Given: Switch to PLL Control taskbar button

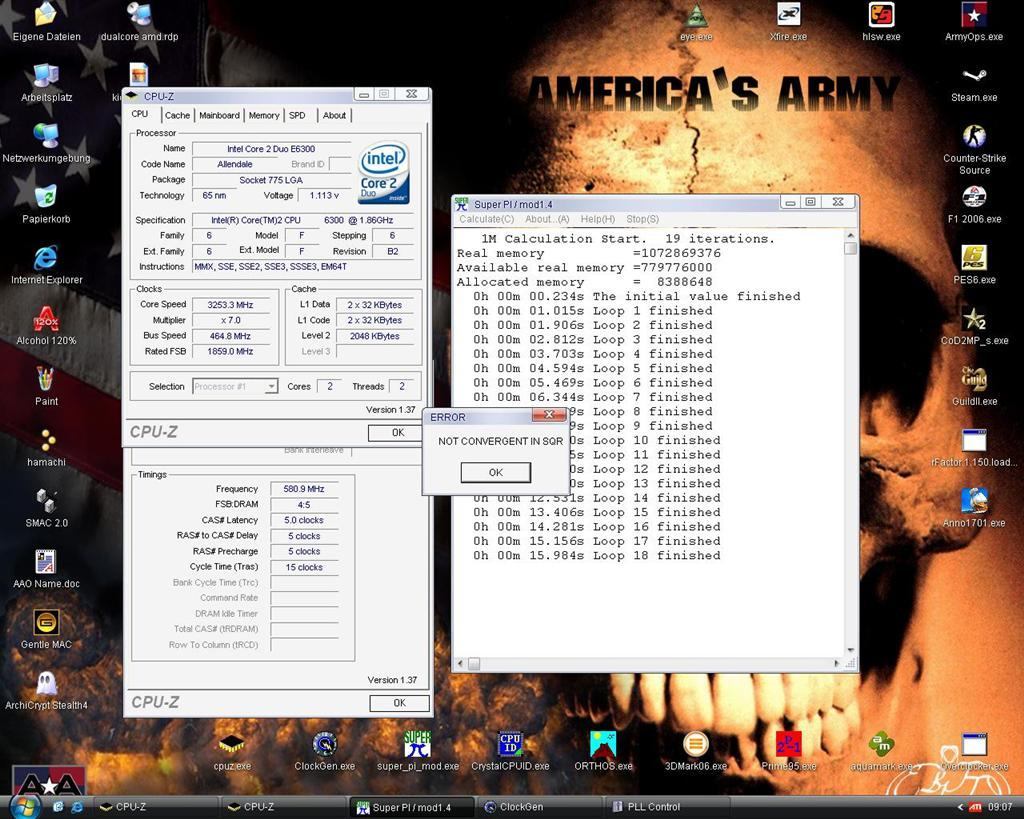Looking at the screenshot, I should click(x=666, y=807).
